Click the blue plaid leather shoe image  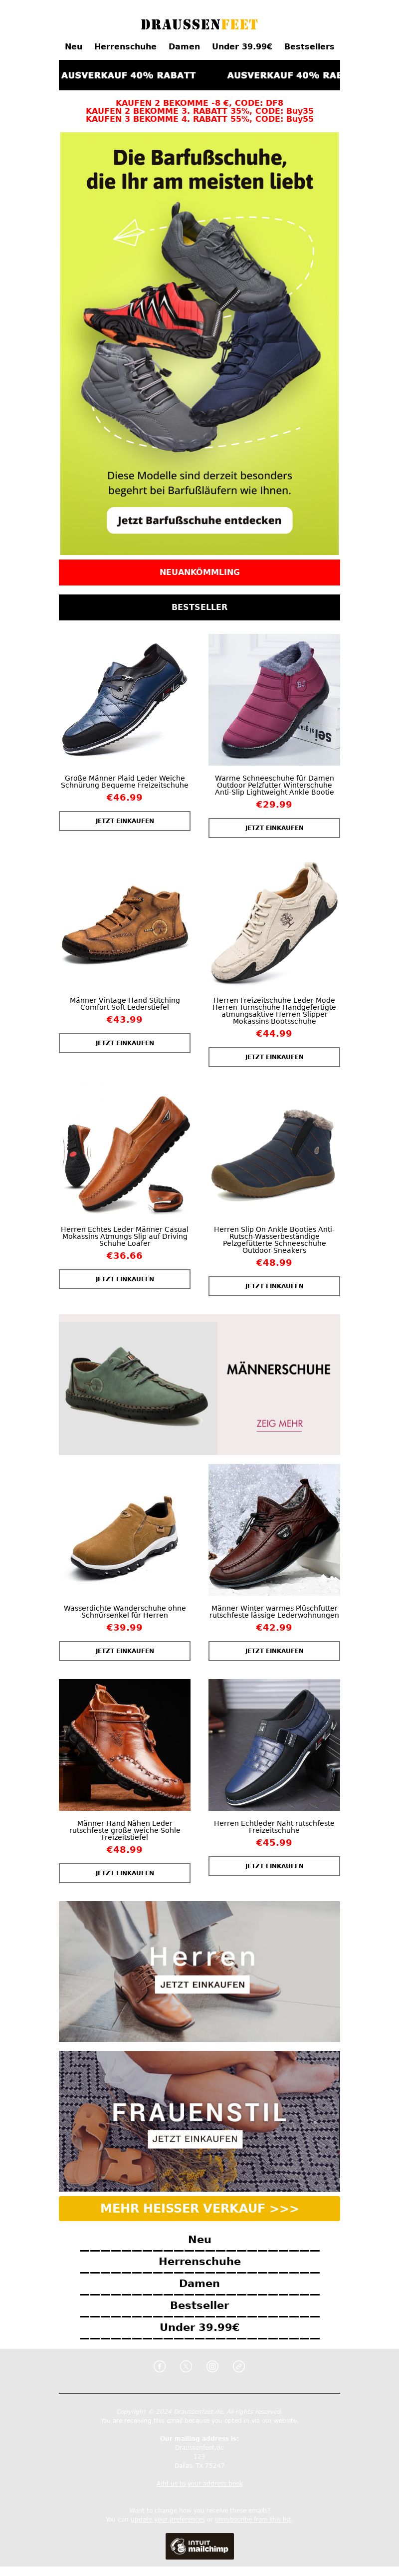point(124,699)
